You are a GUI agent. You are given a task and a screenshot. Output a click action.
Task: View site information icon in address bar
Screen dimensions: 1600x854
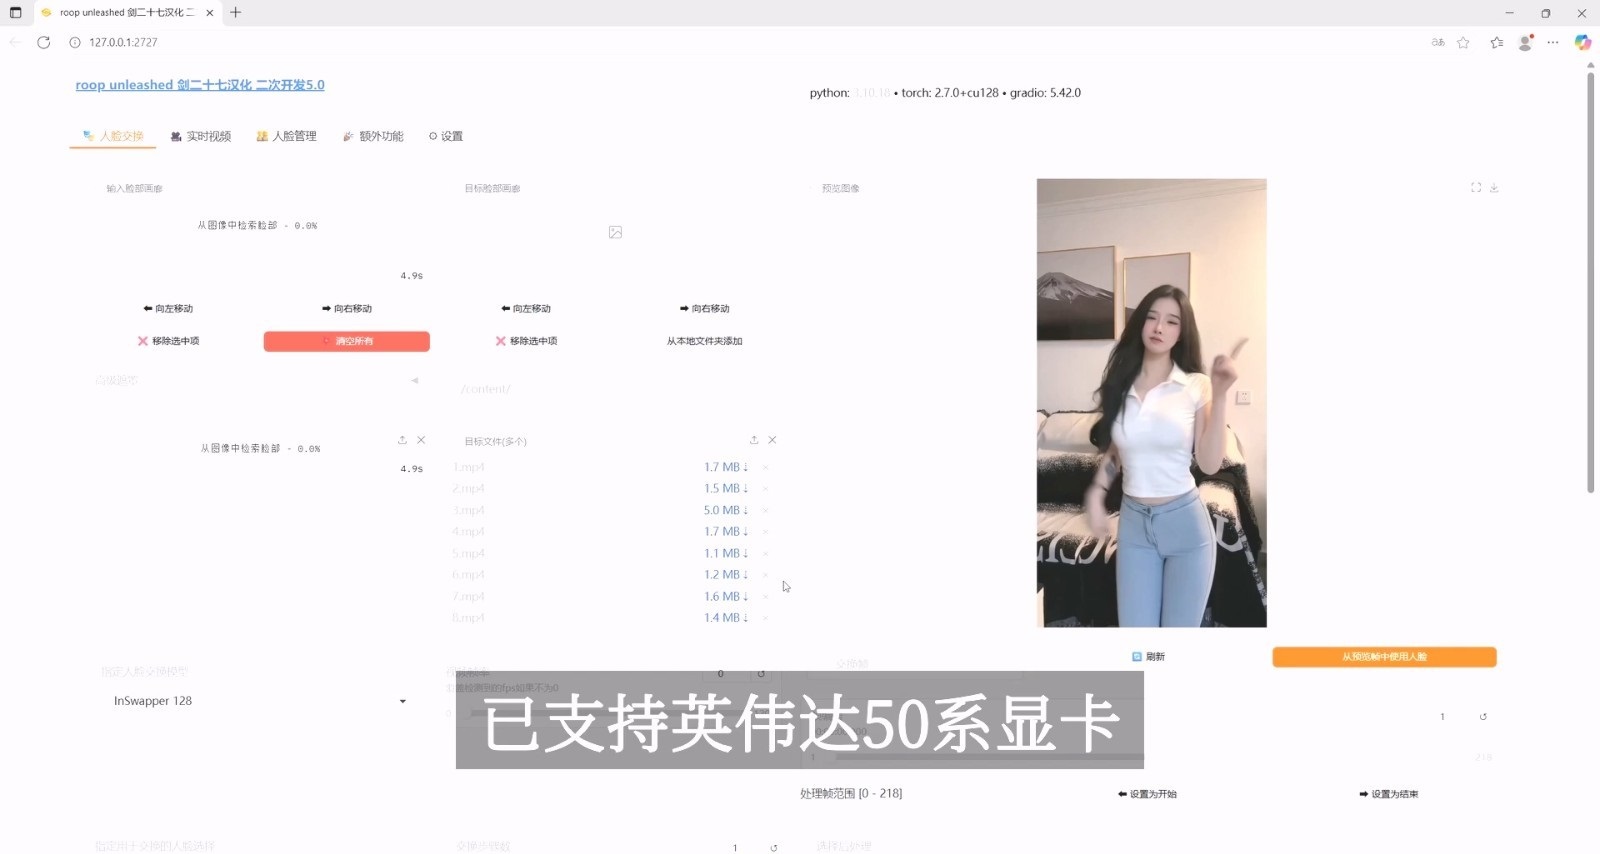[x=74, y=42]
